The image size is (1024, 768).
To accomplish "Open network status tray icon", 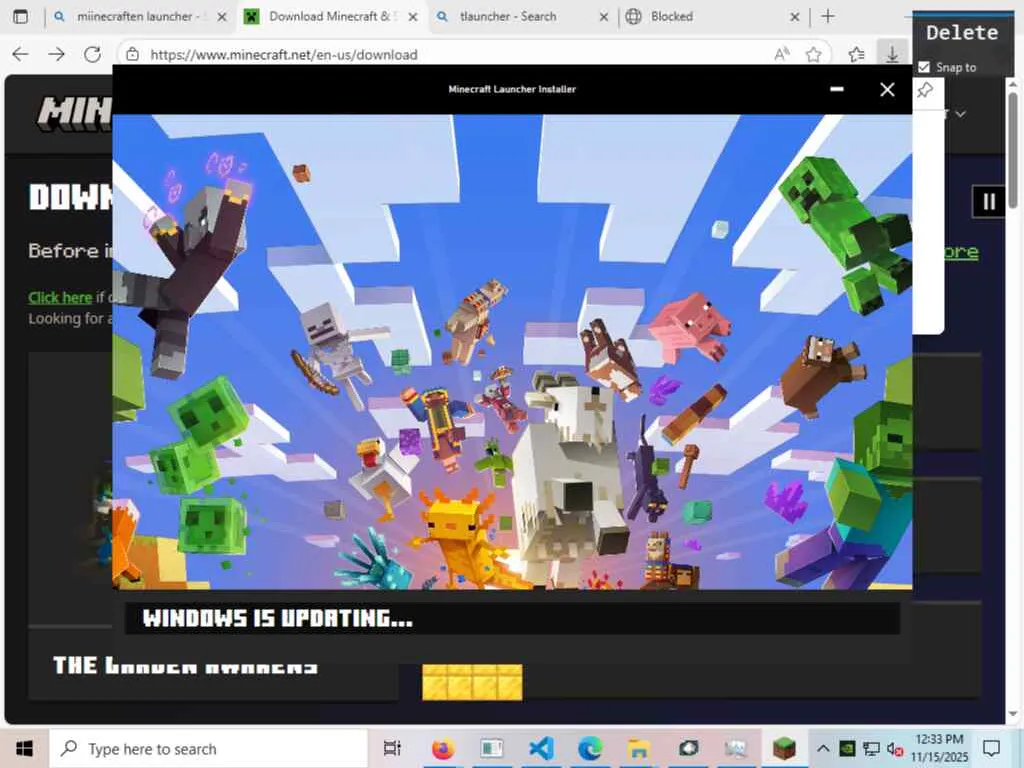I will (x=871, y=748).
